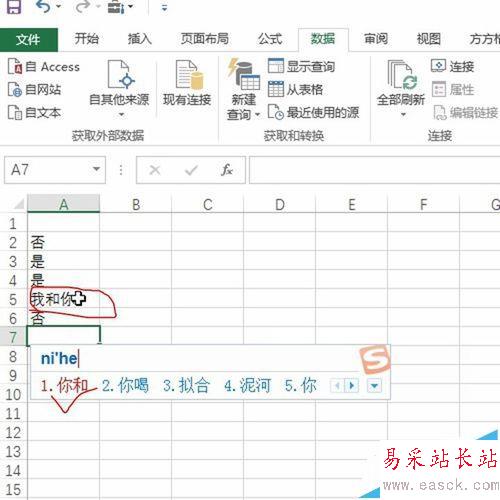Go to next IME candidate page
Viewport: 500px width, 500px height.
coord(351,386)
